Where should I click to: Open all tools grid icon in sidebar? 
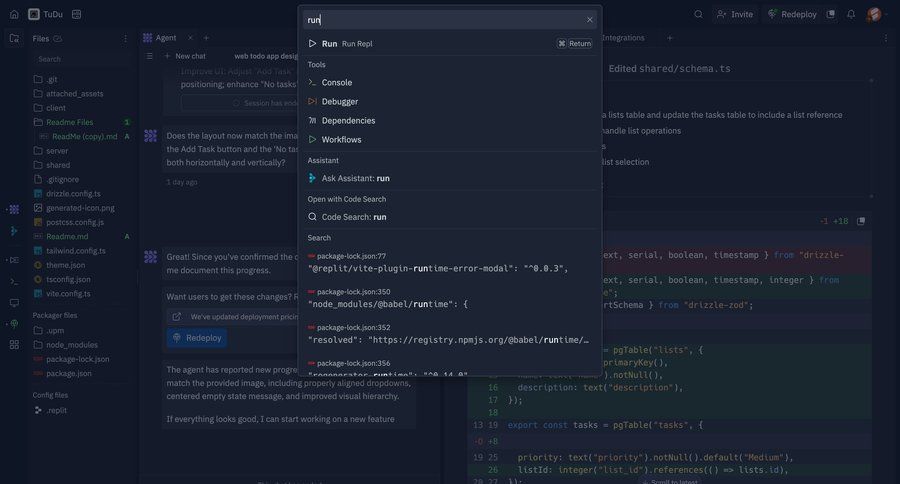pos(14,344)
